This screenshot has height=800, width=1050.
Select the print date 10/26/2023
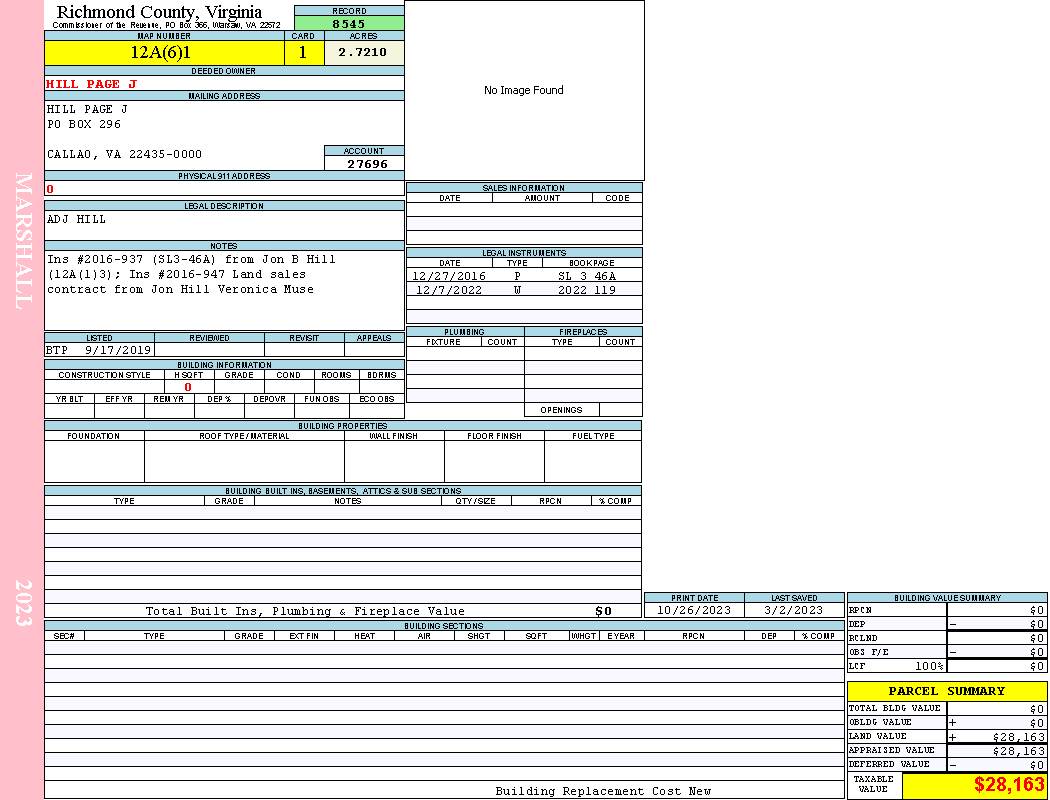[x=694, y=610]
